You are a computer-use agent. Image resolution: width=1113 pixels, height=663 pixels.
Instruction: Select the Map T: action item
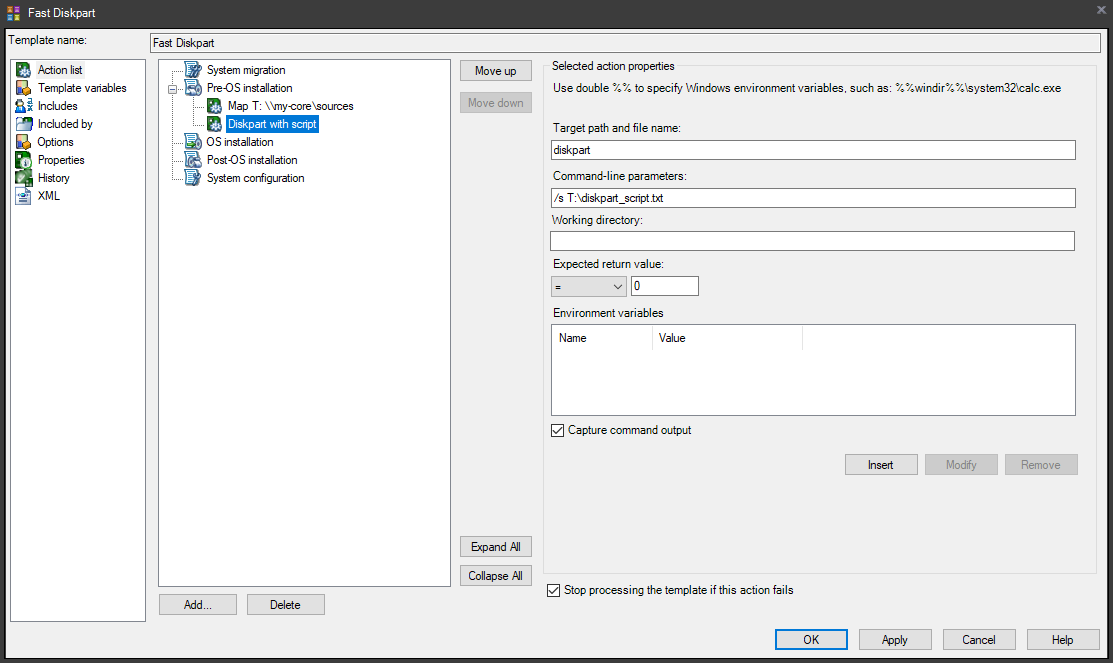[x=290, y=106]
